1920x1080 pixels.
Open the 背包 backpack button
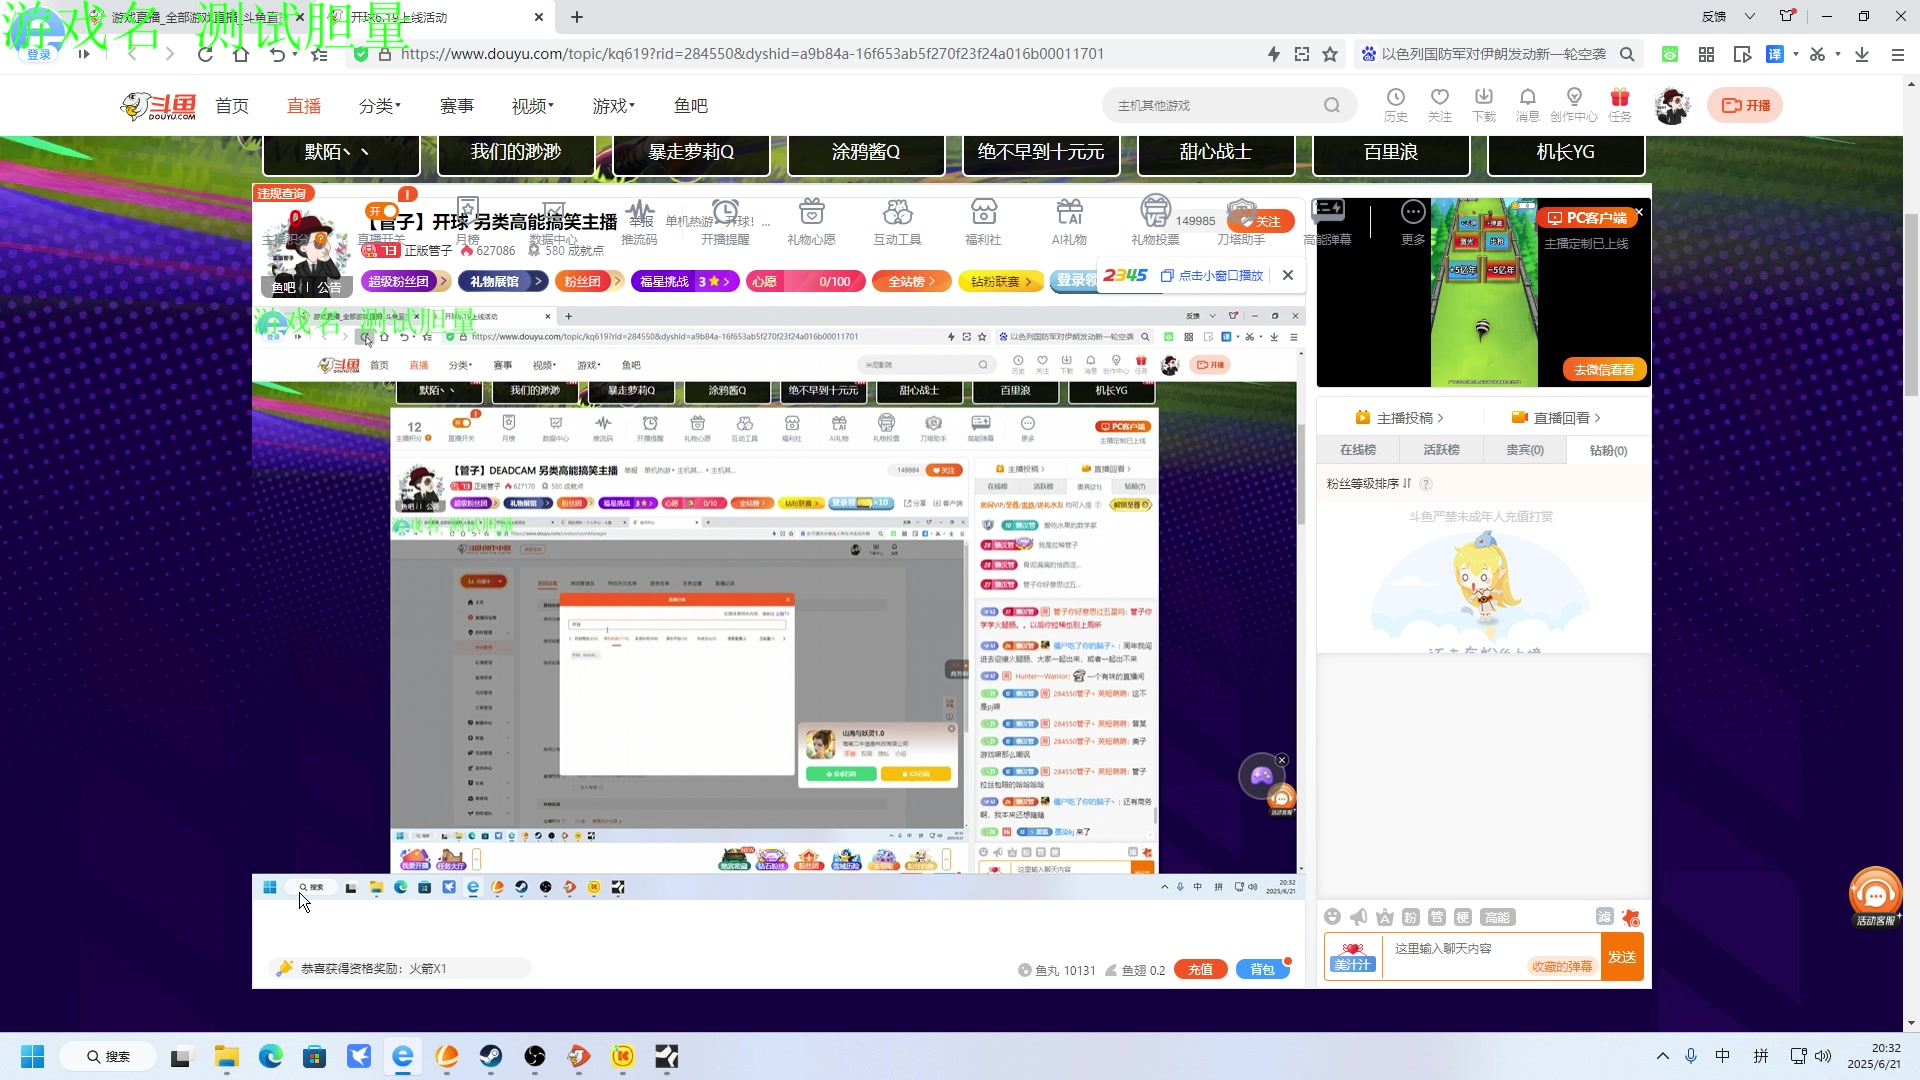click(x=1263, y=969)
